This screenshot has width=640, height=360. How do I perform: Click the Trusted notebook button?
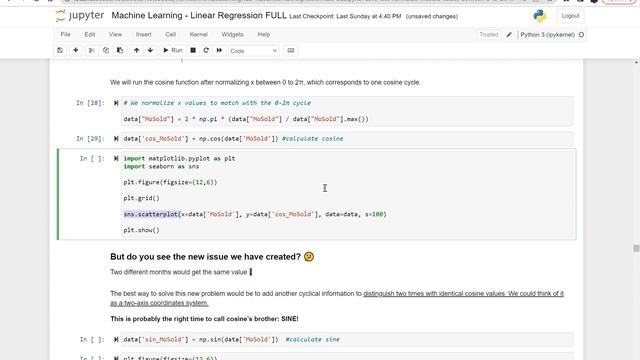[489, 35]
